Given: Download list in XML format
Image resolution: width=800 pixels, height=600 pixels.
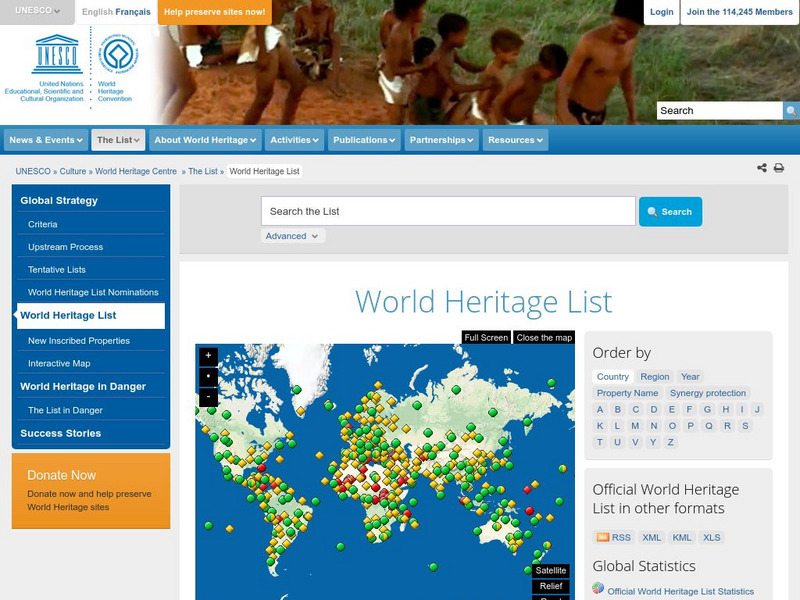Looking at the screenshot, I should point(651,537).
